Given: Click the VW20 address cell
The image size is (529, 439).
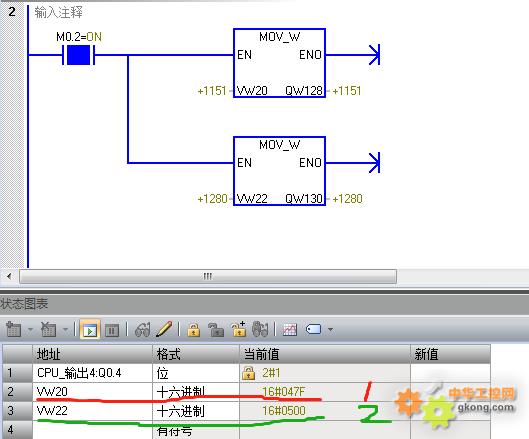Looking at the screenshot, I should [x=92, y=392].
